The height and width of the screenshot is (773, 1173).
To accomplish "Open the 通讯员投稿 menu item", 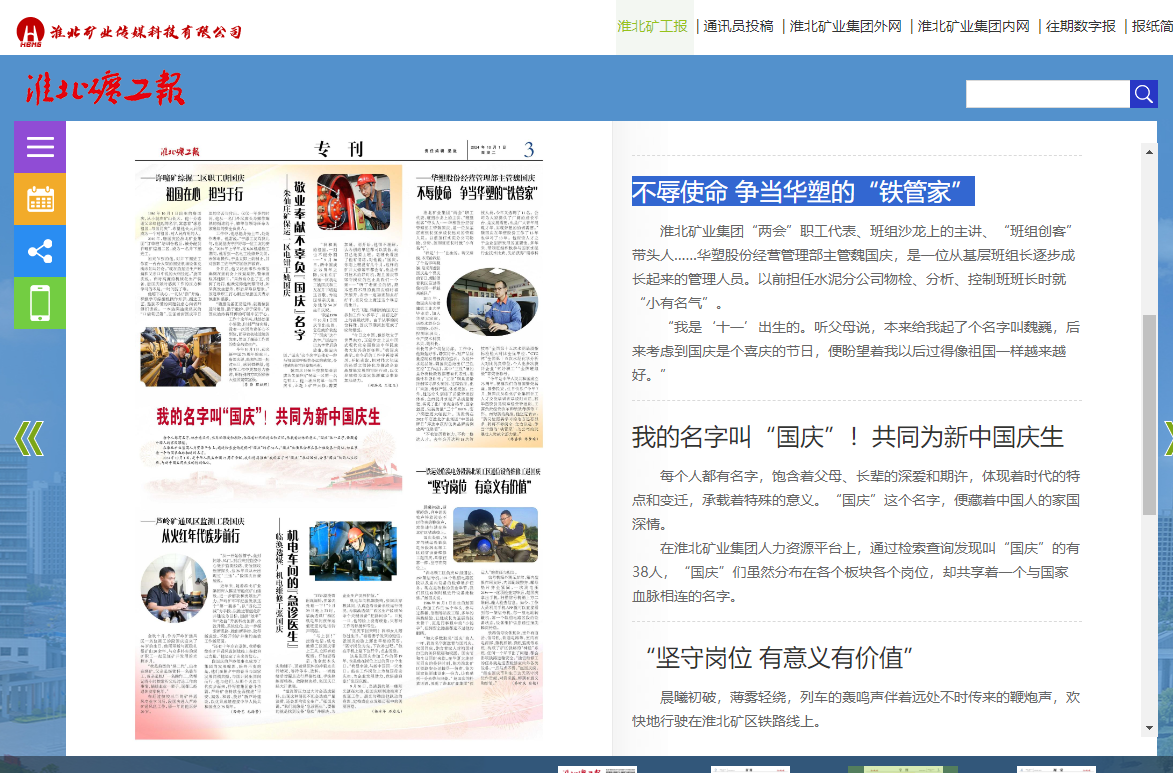I will pyautogui.click(x=738, y=26).
